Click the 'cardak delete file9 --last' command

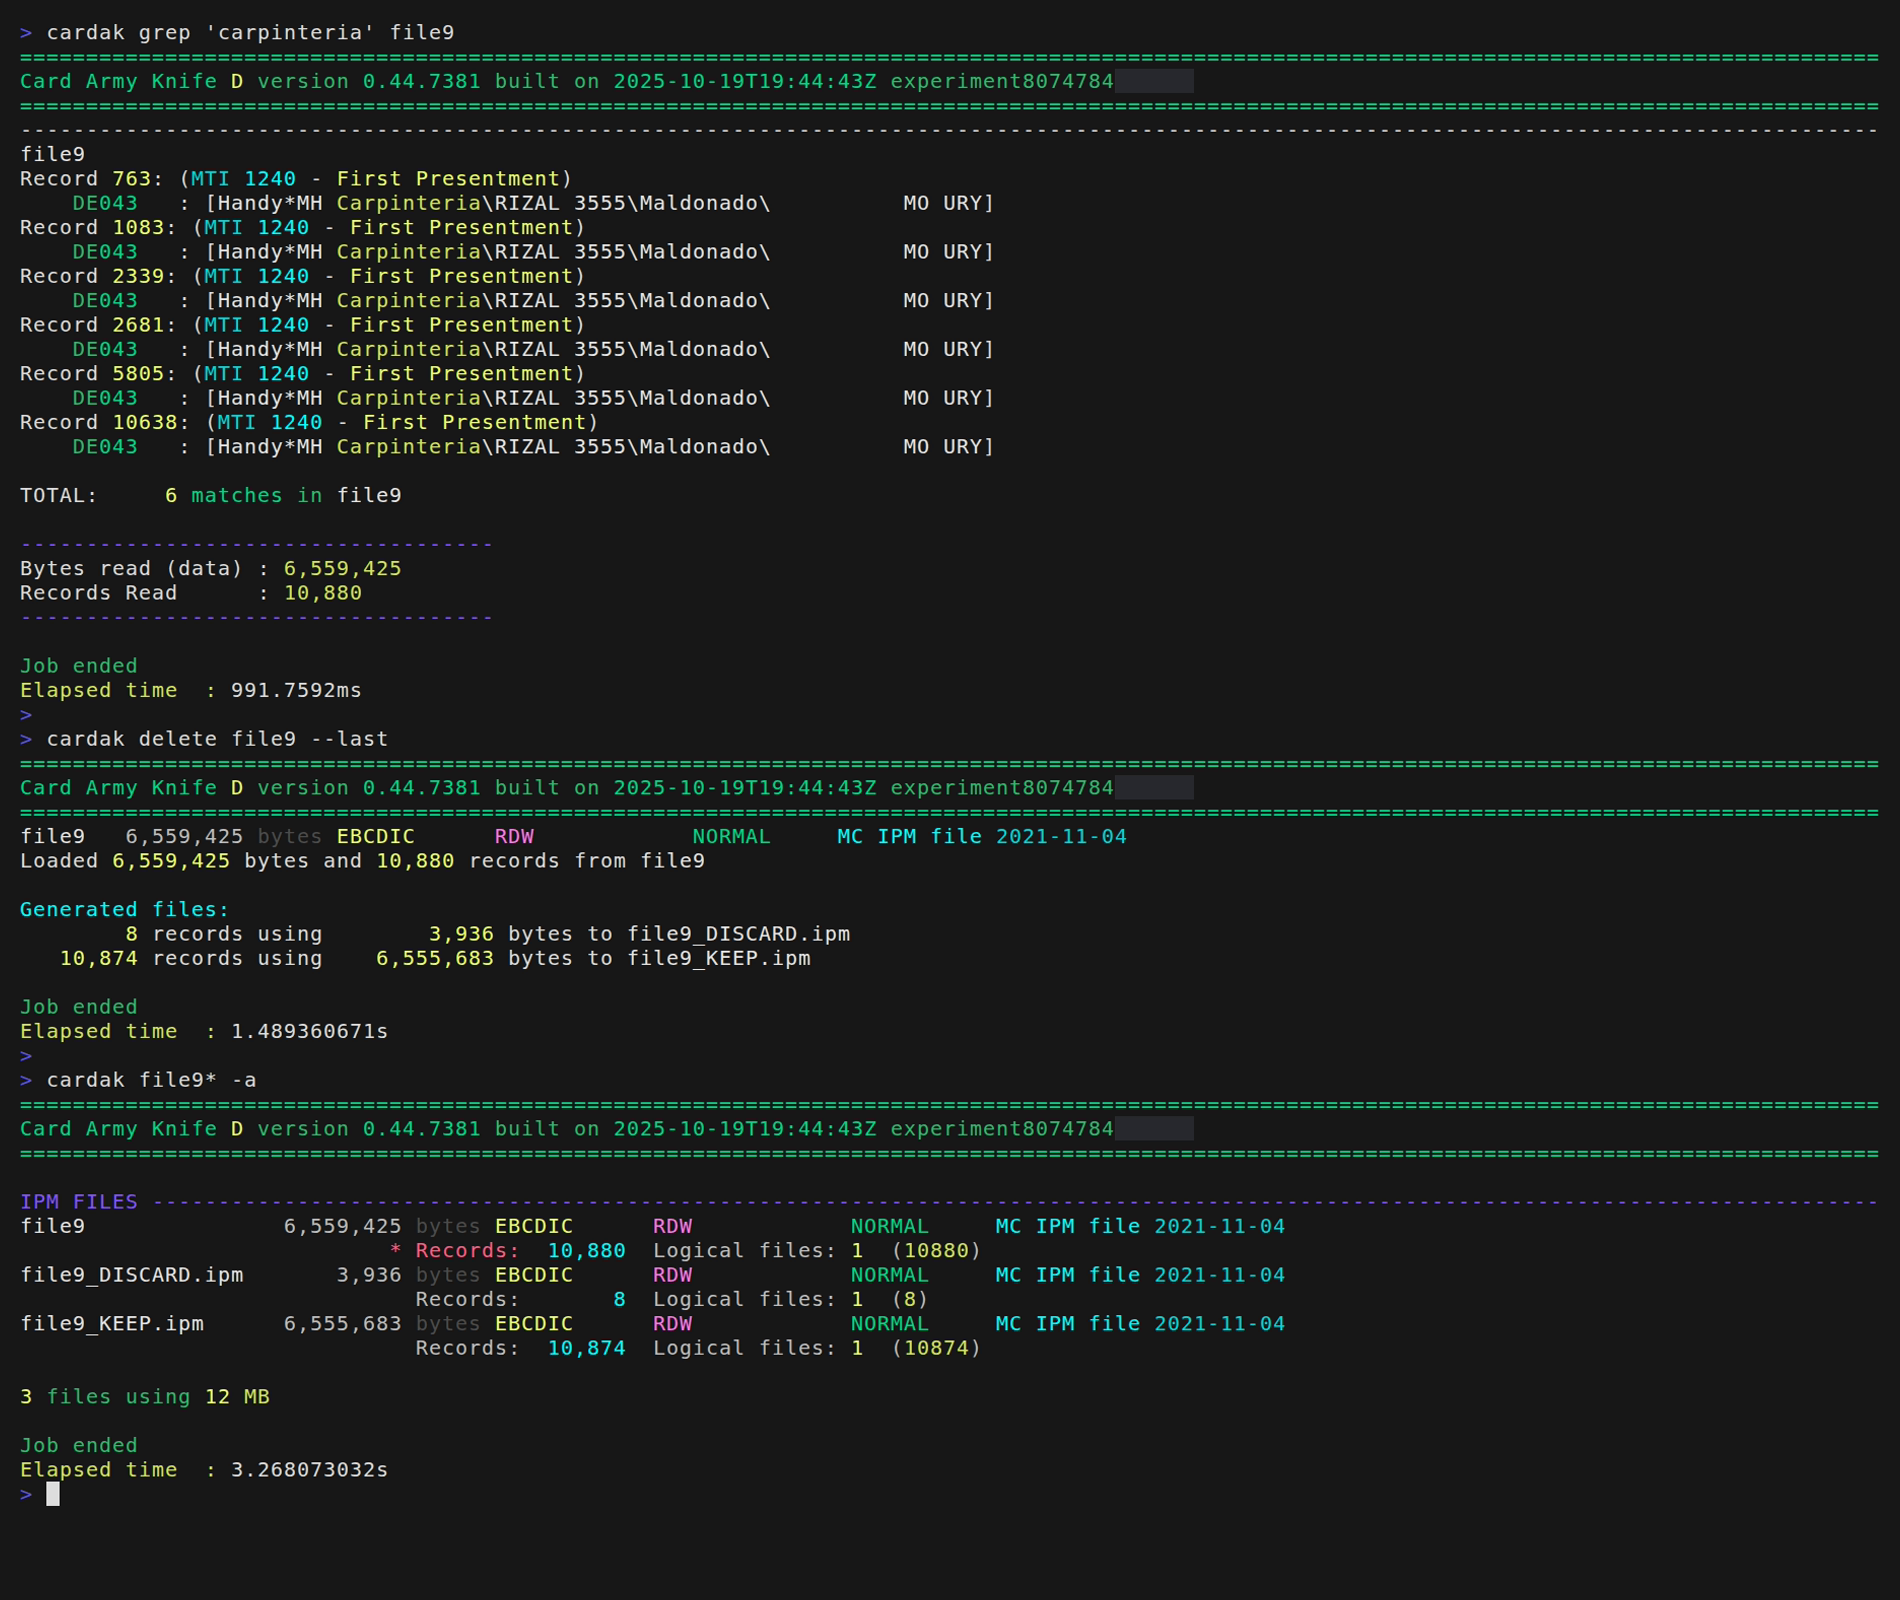tap(217, 740)
